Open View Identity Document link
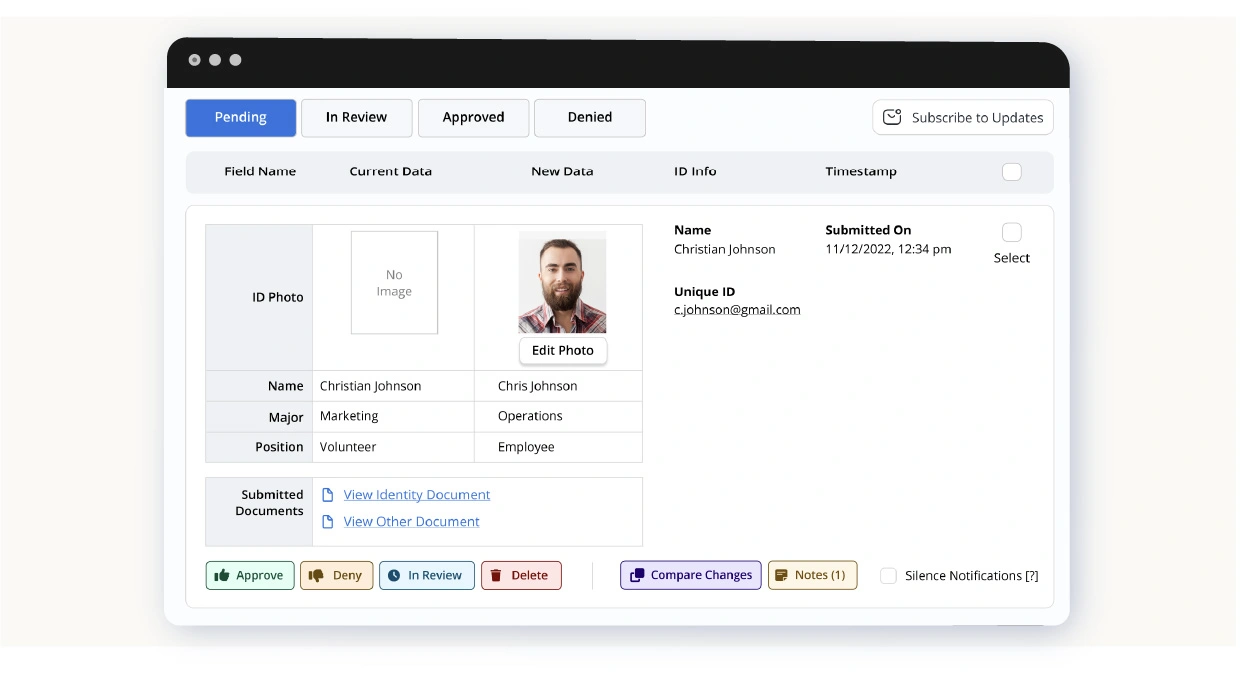This screenshot has width=1243, height=679. [417, 495]
